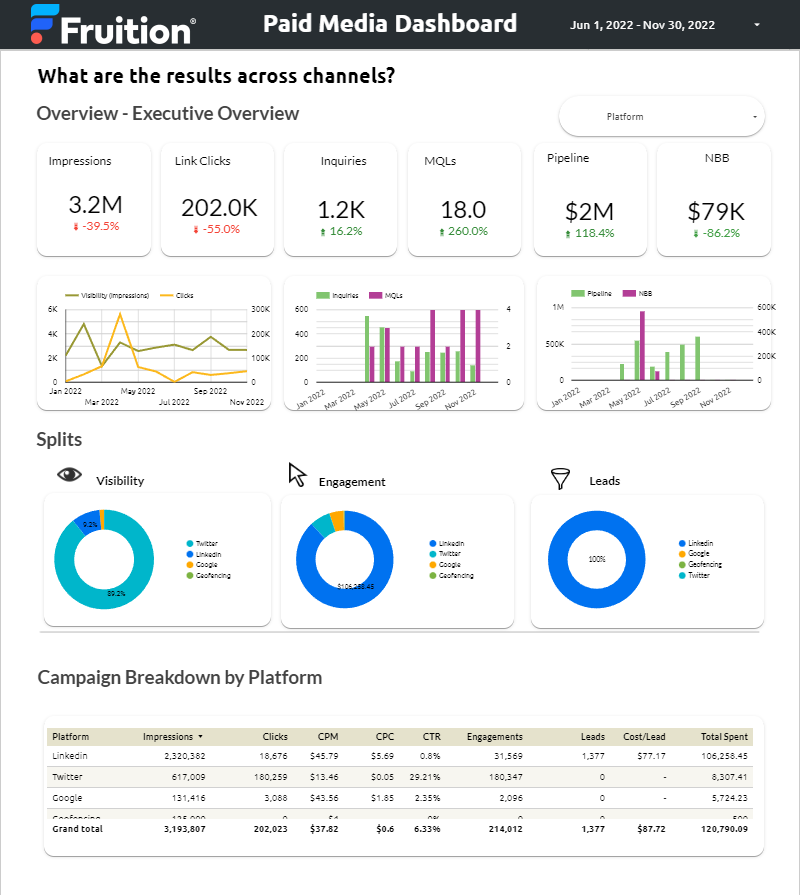Image resolution: width=800 pixels, height=895 pixels.
Task: Click the Clicks legend entry in line chart
Action: 177,296
